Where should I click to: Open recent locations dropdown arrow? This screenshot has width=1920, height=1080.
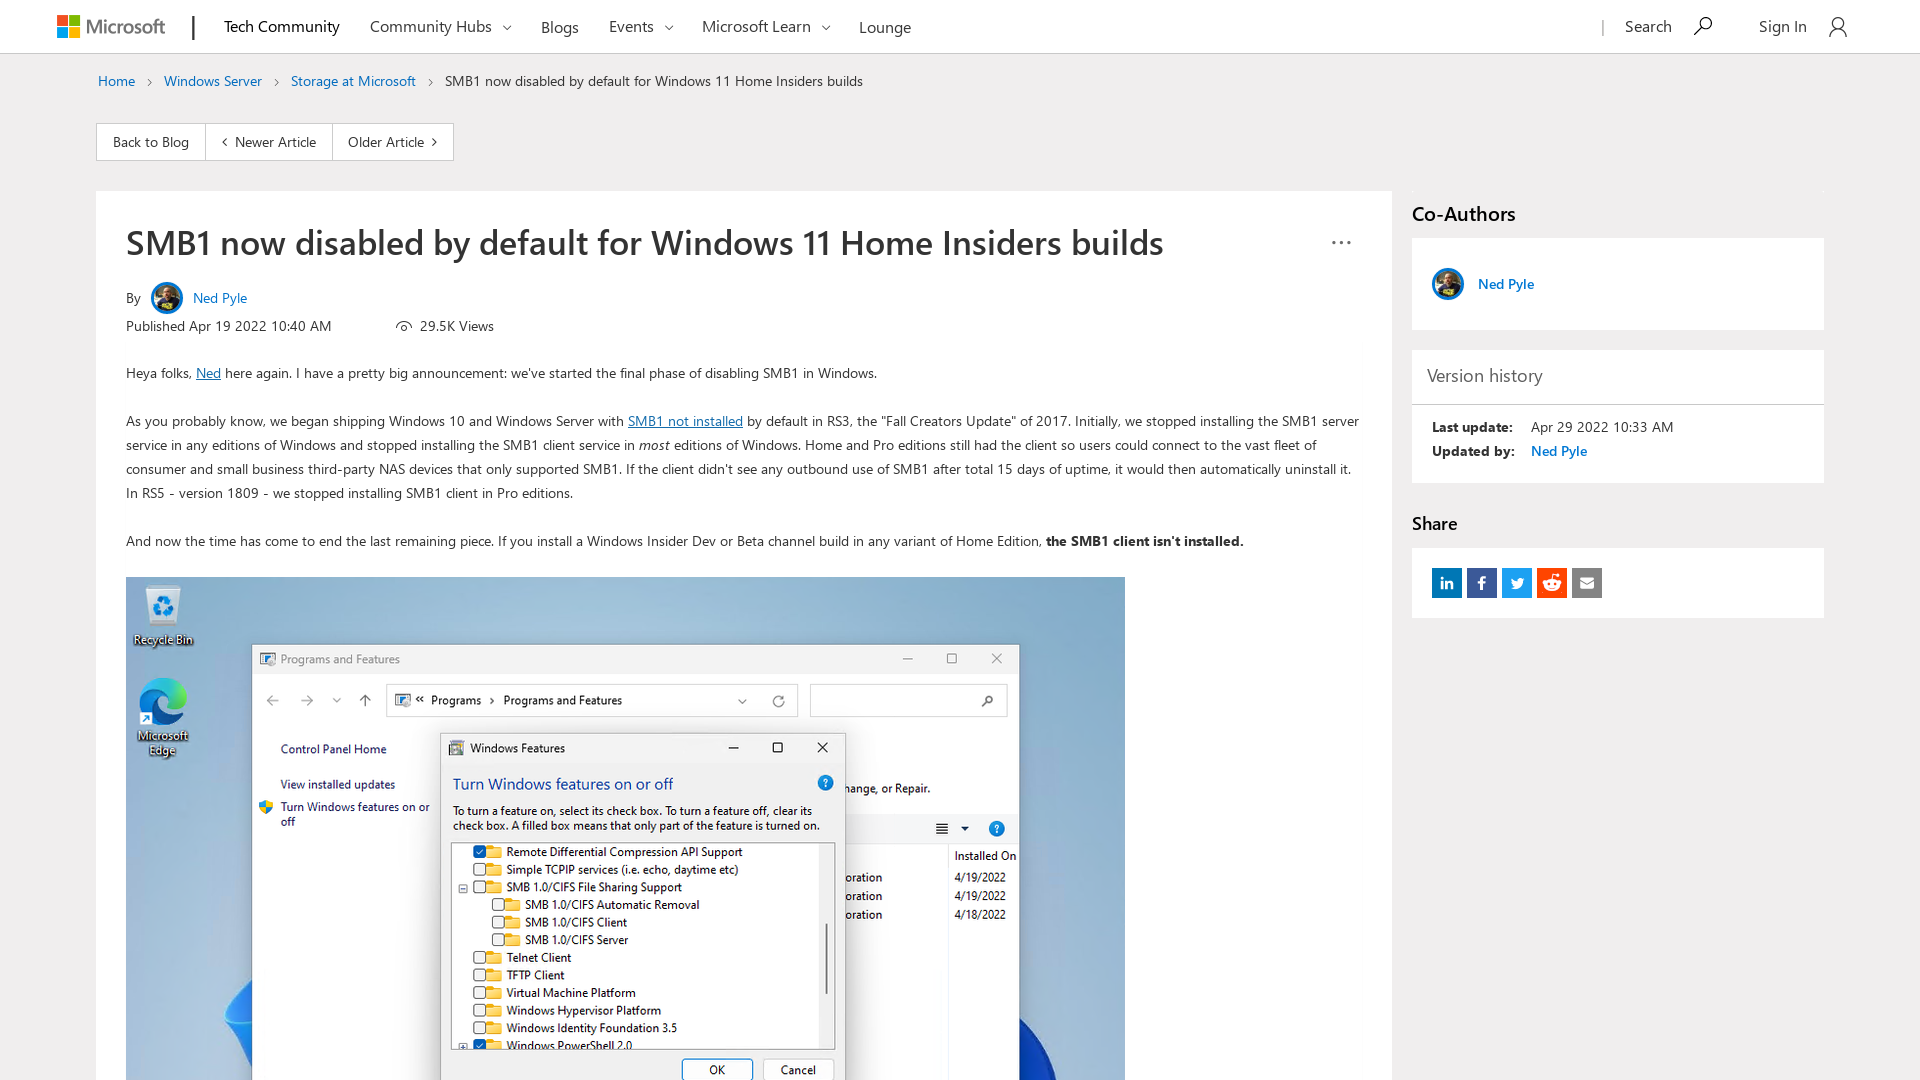click(x=337, y=701)
